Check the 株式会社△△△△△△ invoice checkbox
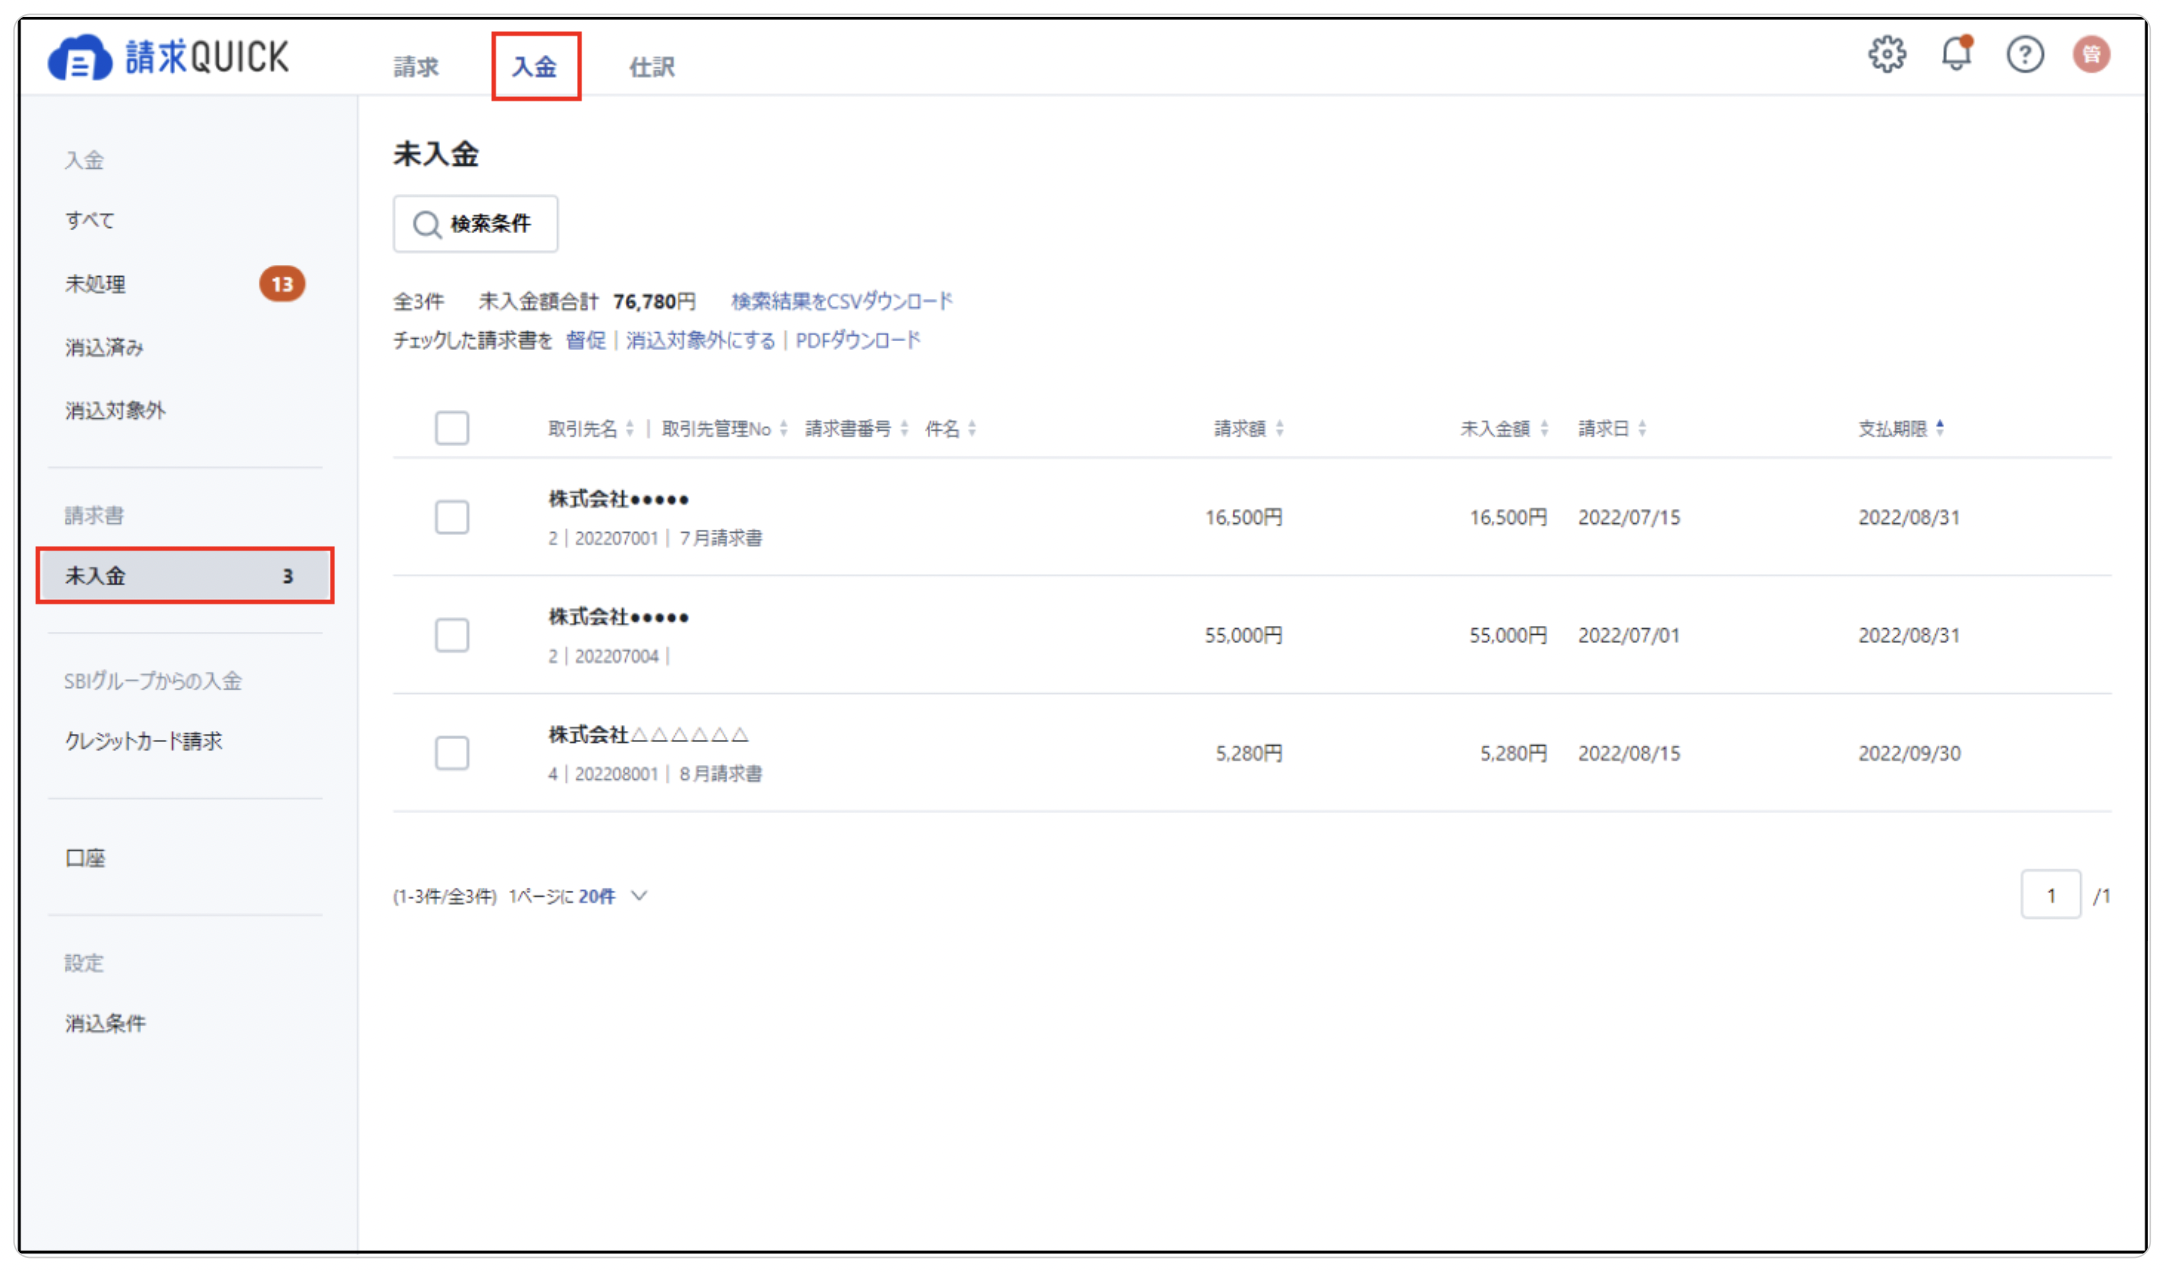This screenshot has height=1272, width=2164. 452,753
